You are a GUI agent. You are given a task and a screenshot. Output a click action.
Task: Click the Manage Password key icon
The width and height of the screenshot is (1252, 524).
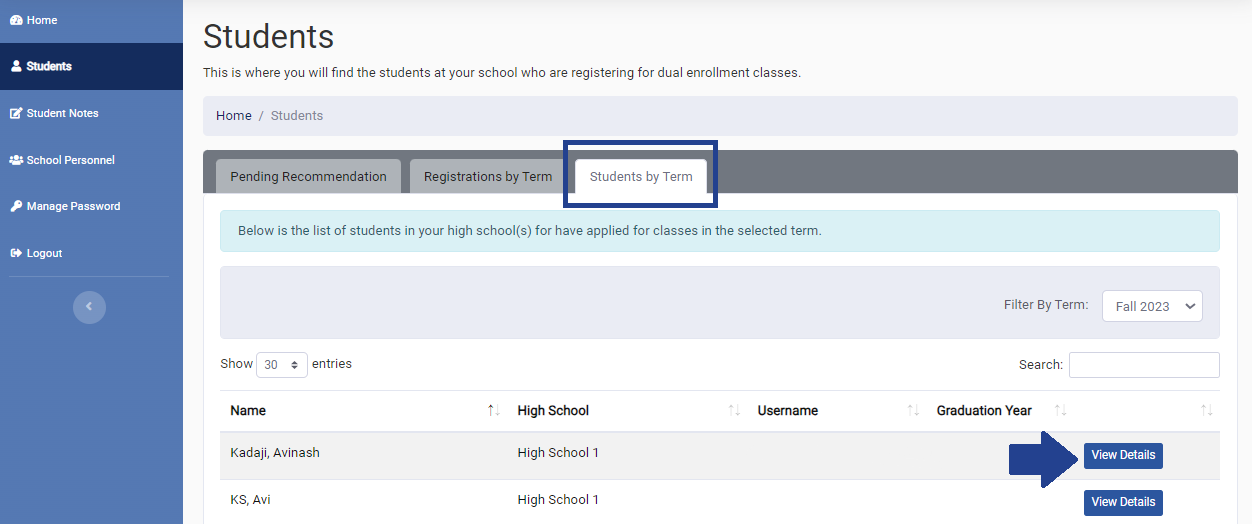16,206
